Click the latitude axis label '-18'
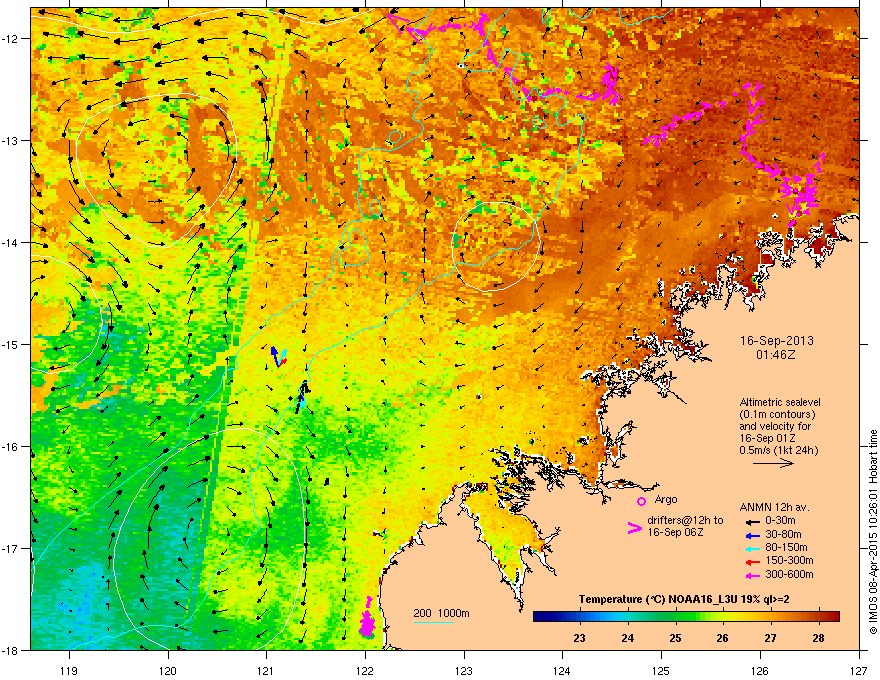The image size is (880, 680). pos(11,650)
